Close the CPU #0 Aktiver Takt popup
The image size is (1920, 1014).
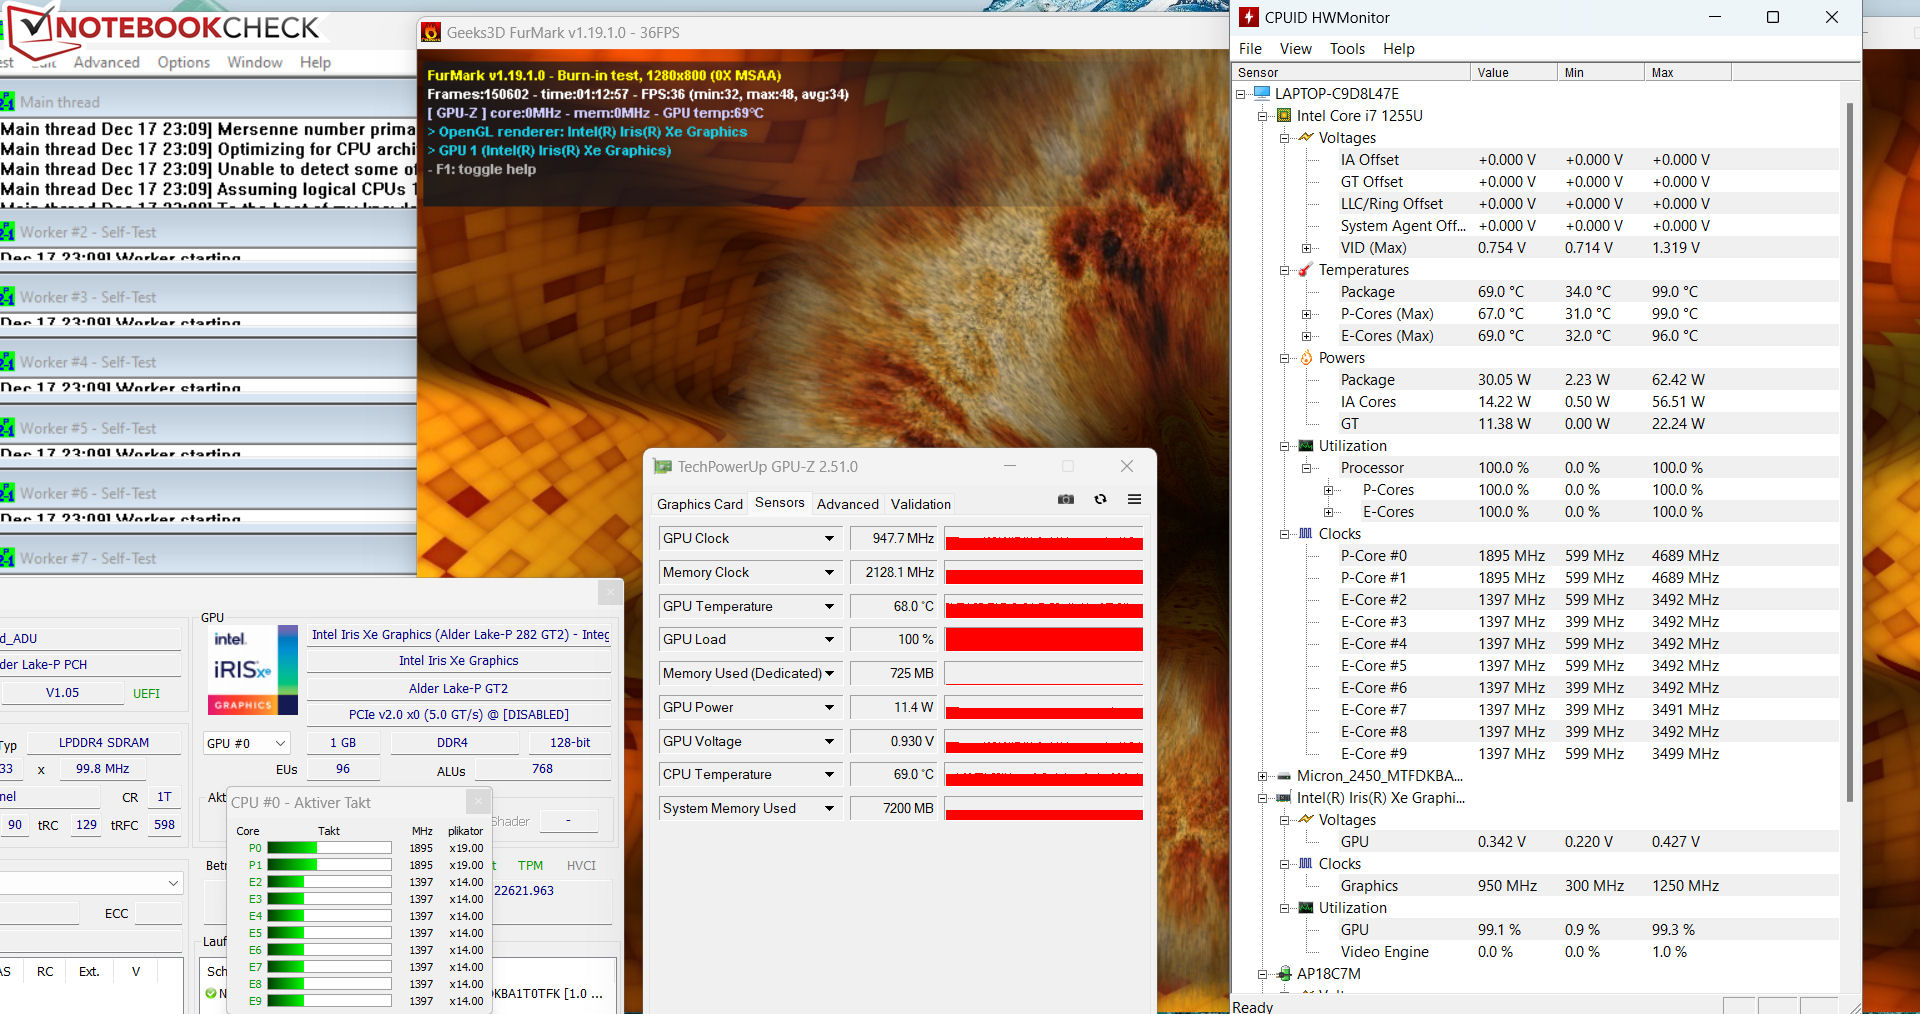pyautogui.click(x=479, y=801)
